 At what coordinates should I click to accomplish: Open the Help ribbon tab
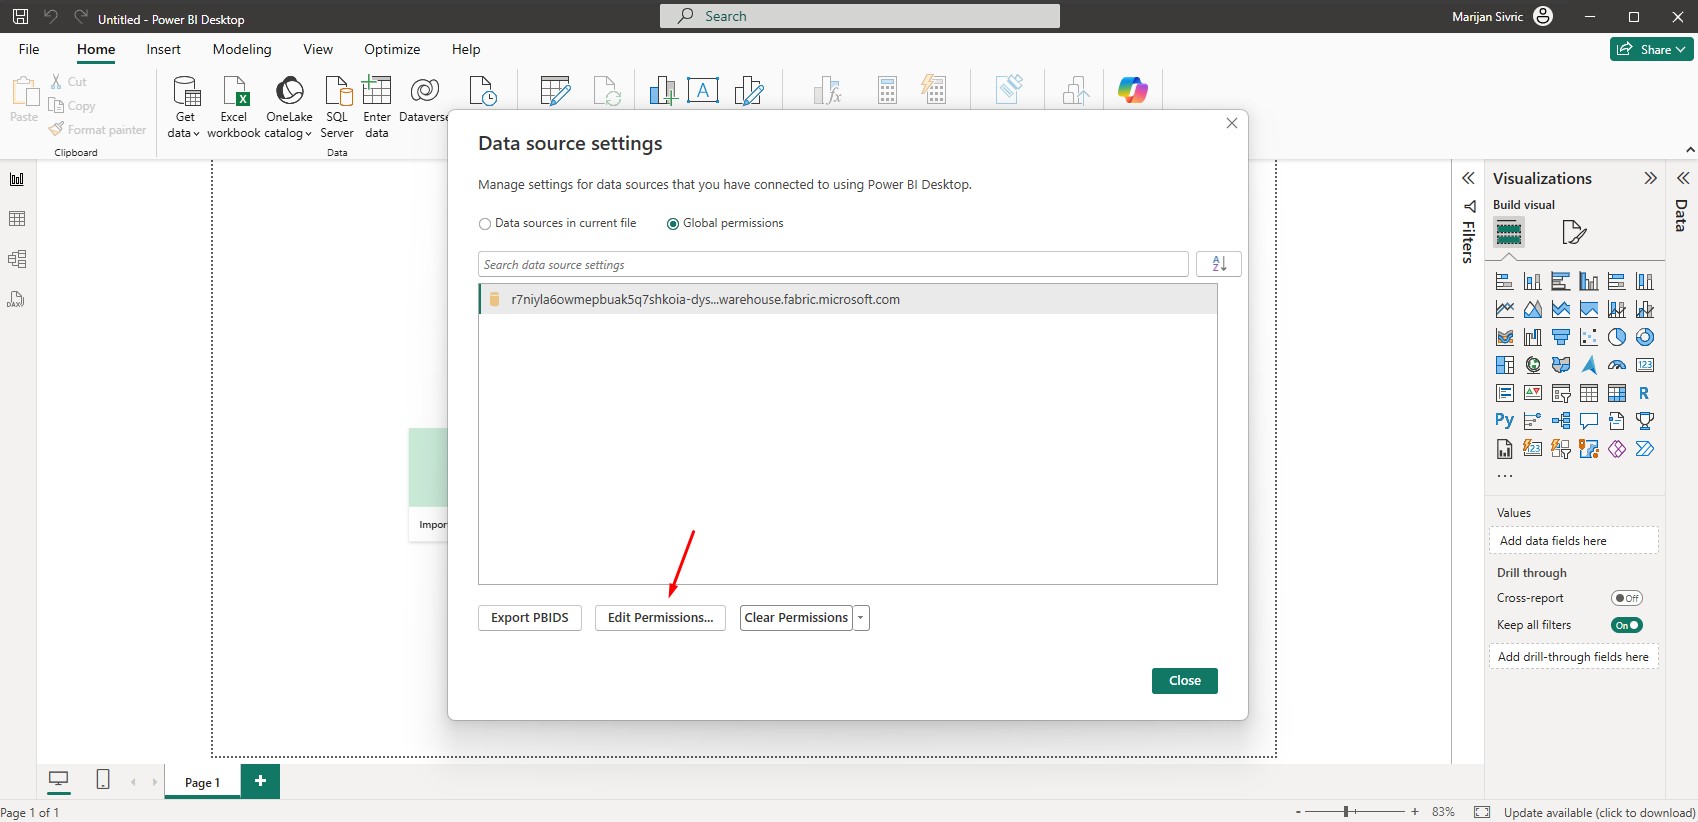point(466,49)
